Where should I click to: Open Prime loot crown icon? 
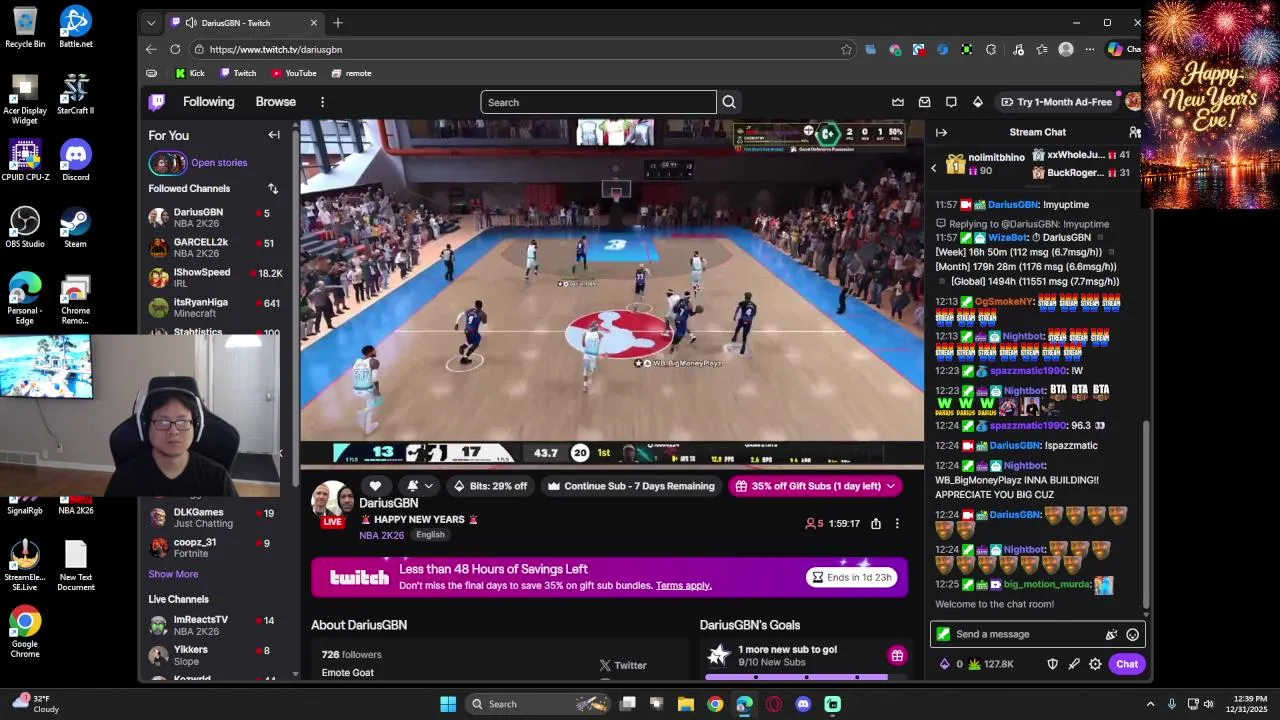point(898,102)
